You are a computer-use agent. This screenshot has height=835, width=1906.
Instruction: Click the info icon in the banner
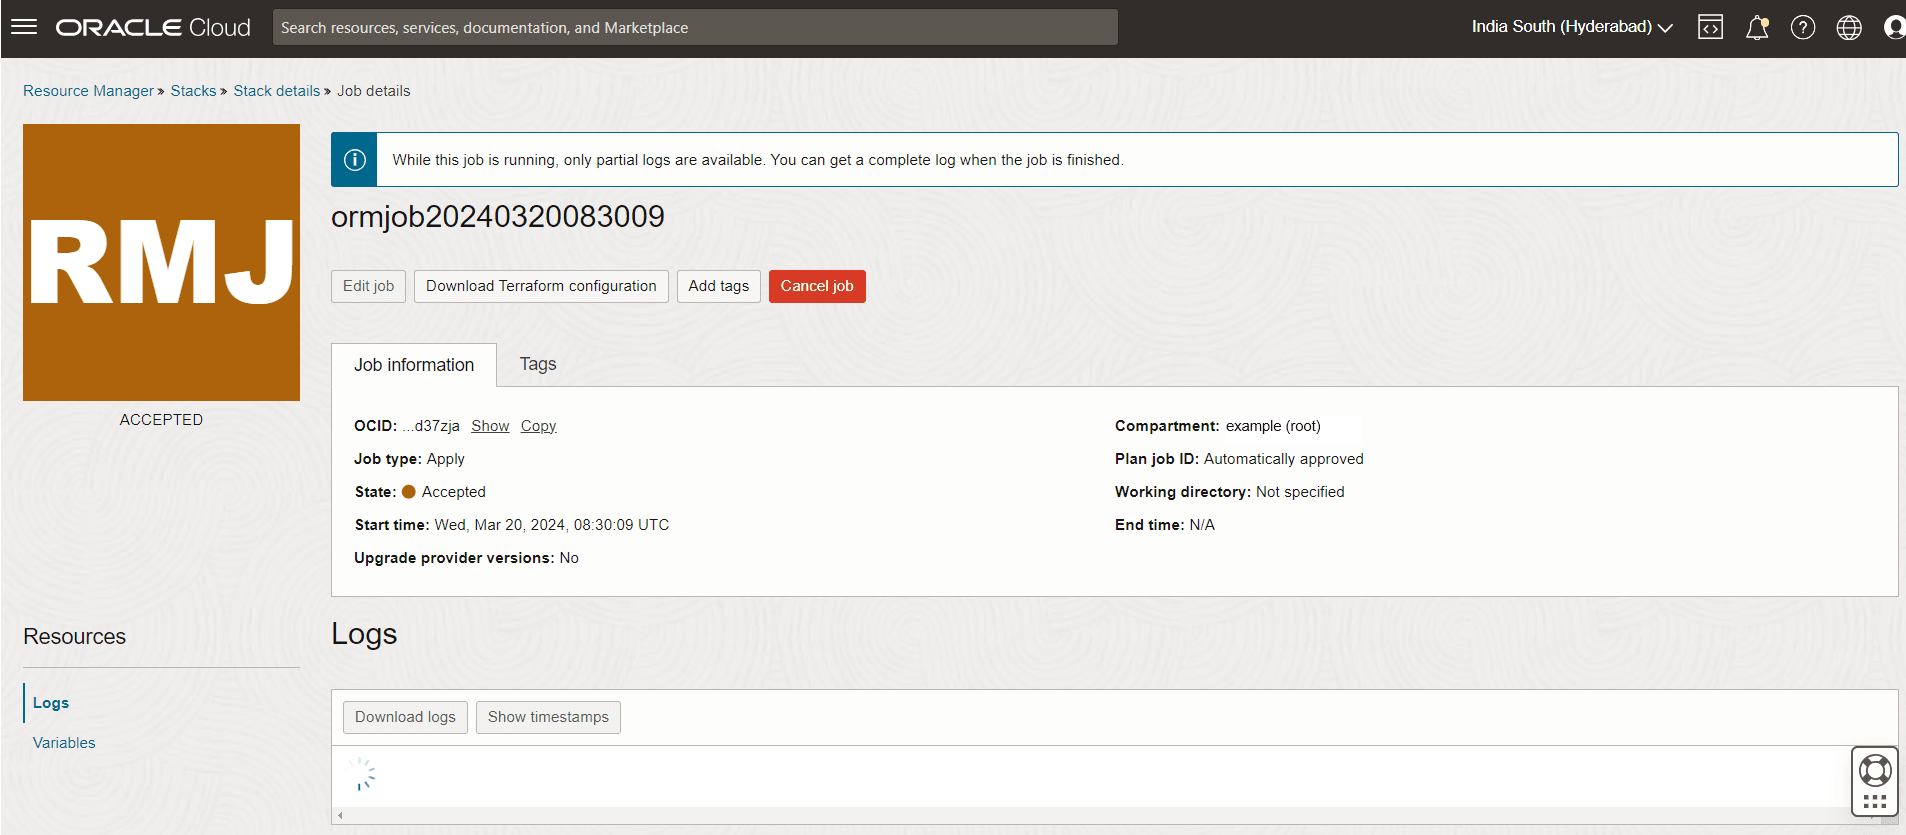354,160
